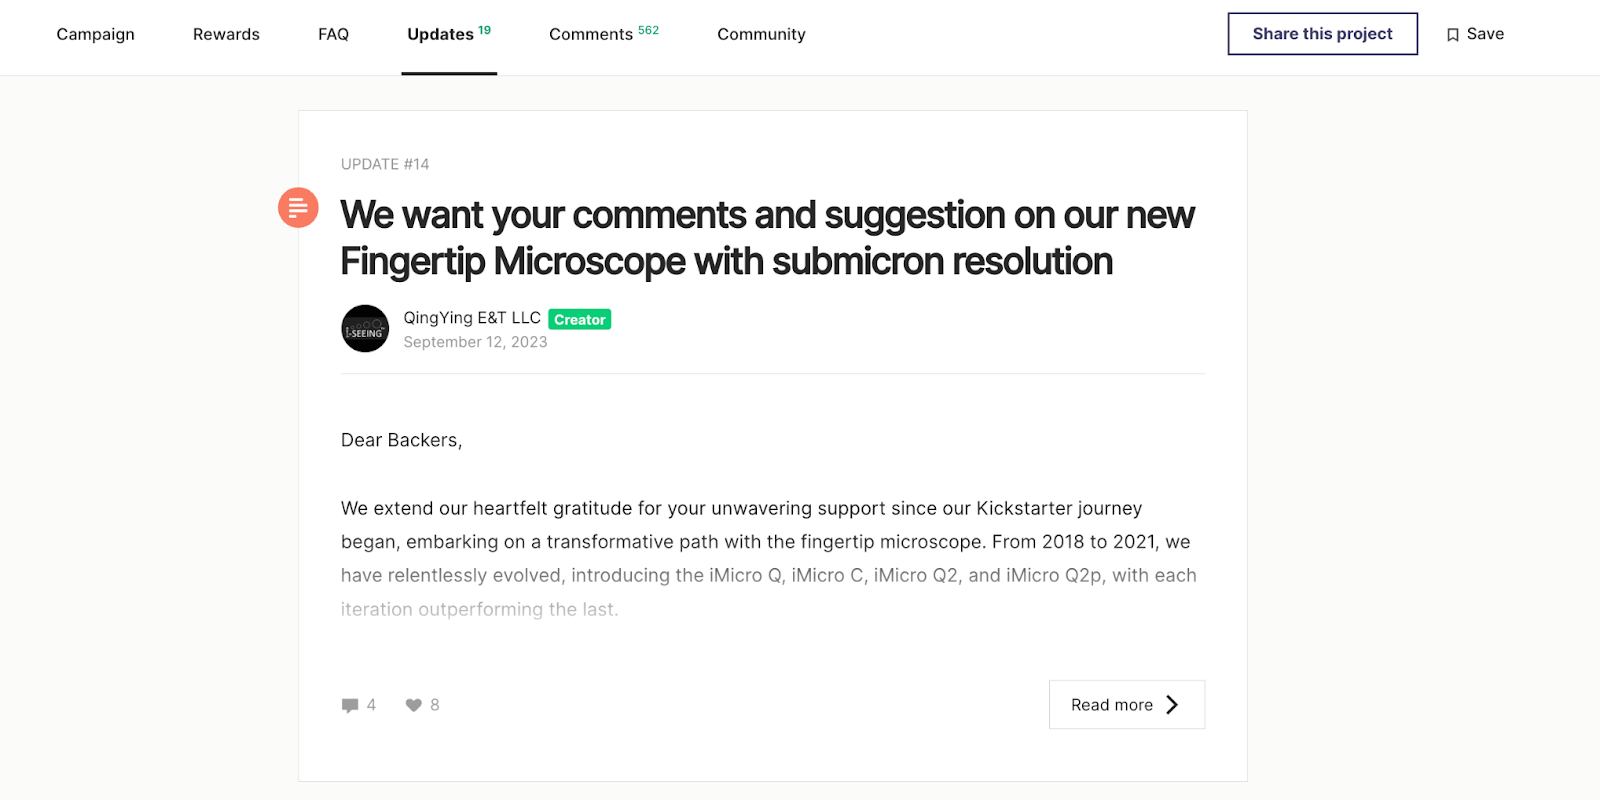Click the orange update post icon
1600x800 pixels.
pyautogui.click(x=298, y=208)
